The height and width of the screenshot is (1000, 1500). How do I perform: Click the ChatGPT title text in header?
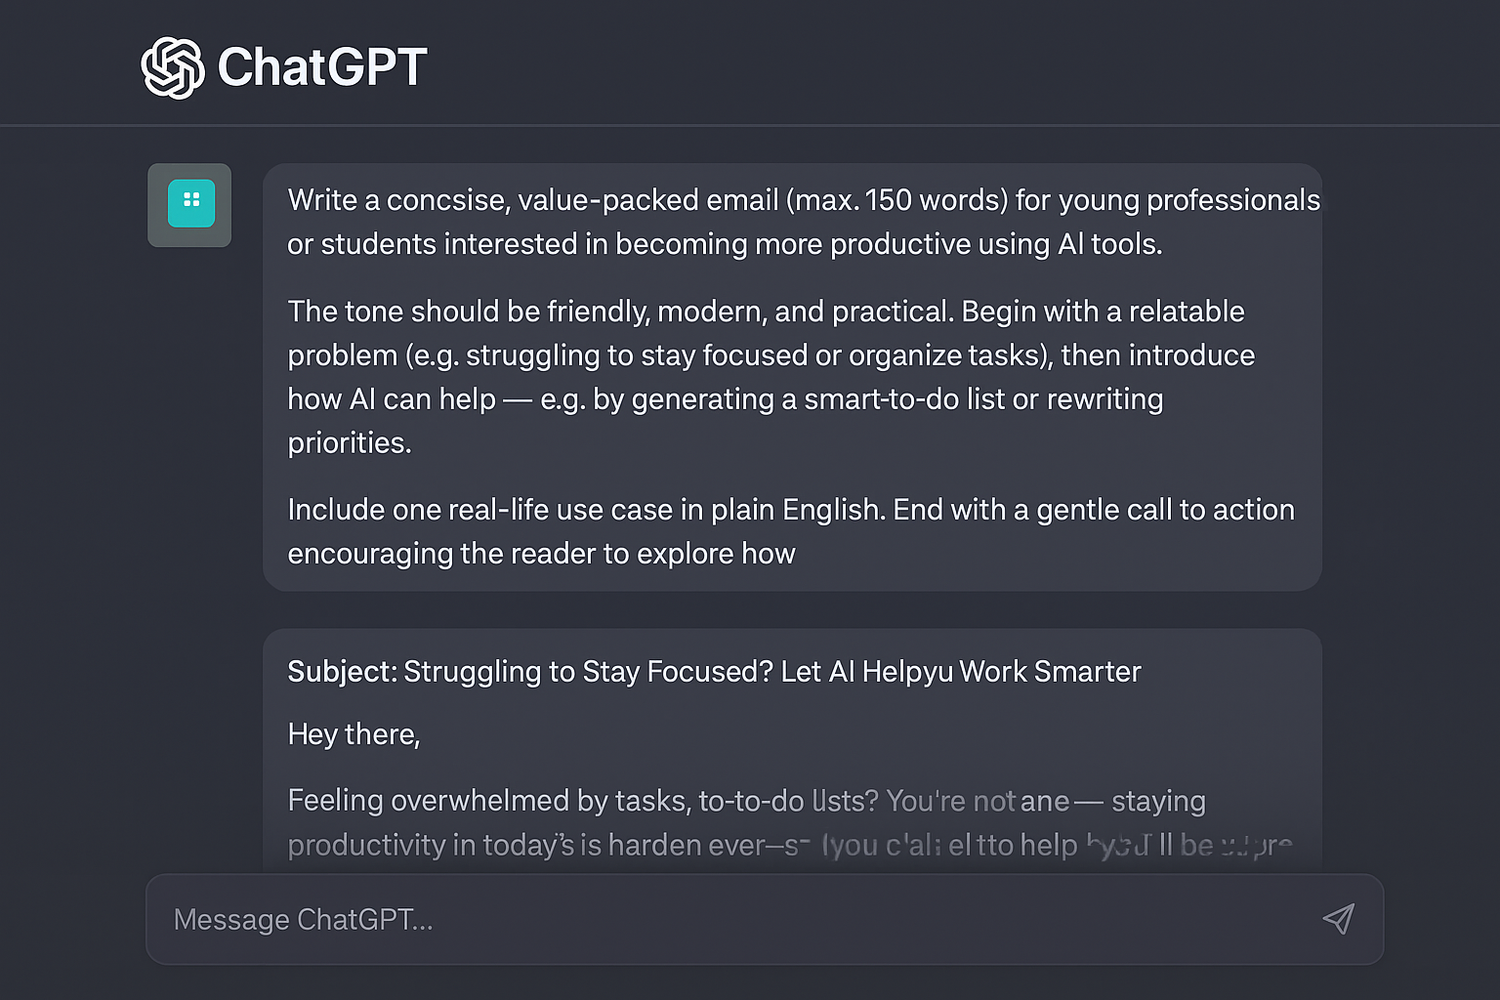tap(322, 67)
